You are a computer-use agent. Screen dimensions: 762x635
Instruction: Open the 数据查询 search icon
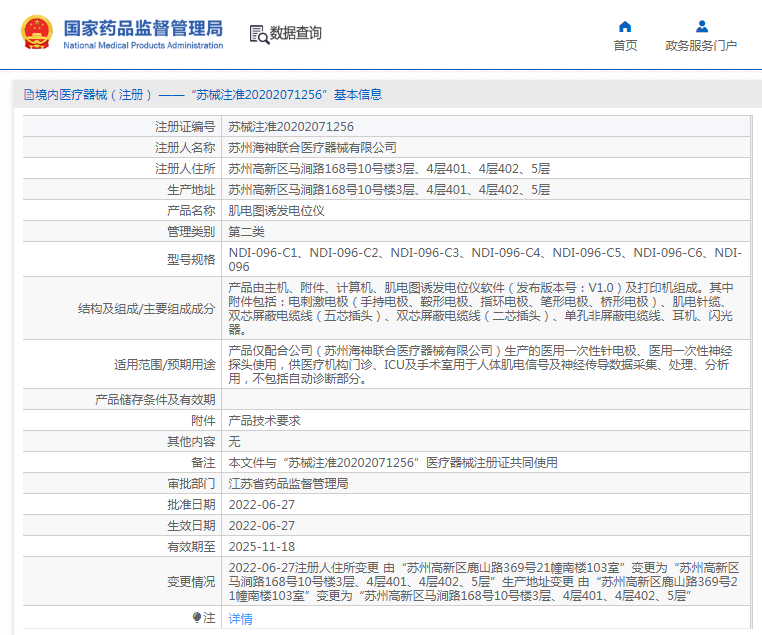(259, 34)
